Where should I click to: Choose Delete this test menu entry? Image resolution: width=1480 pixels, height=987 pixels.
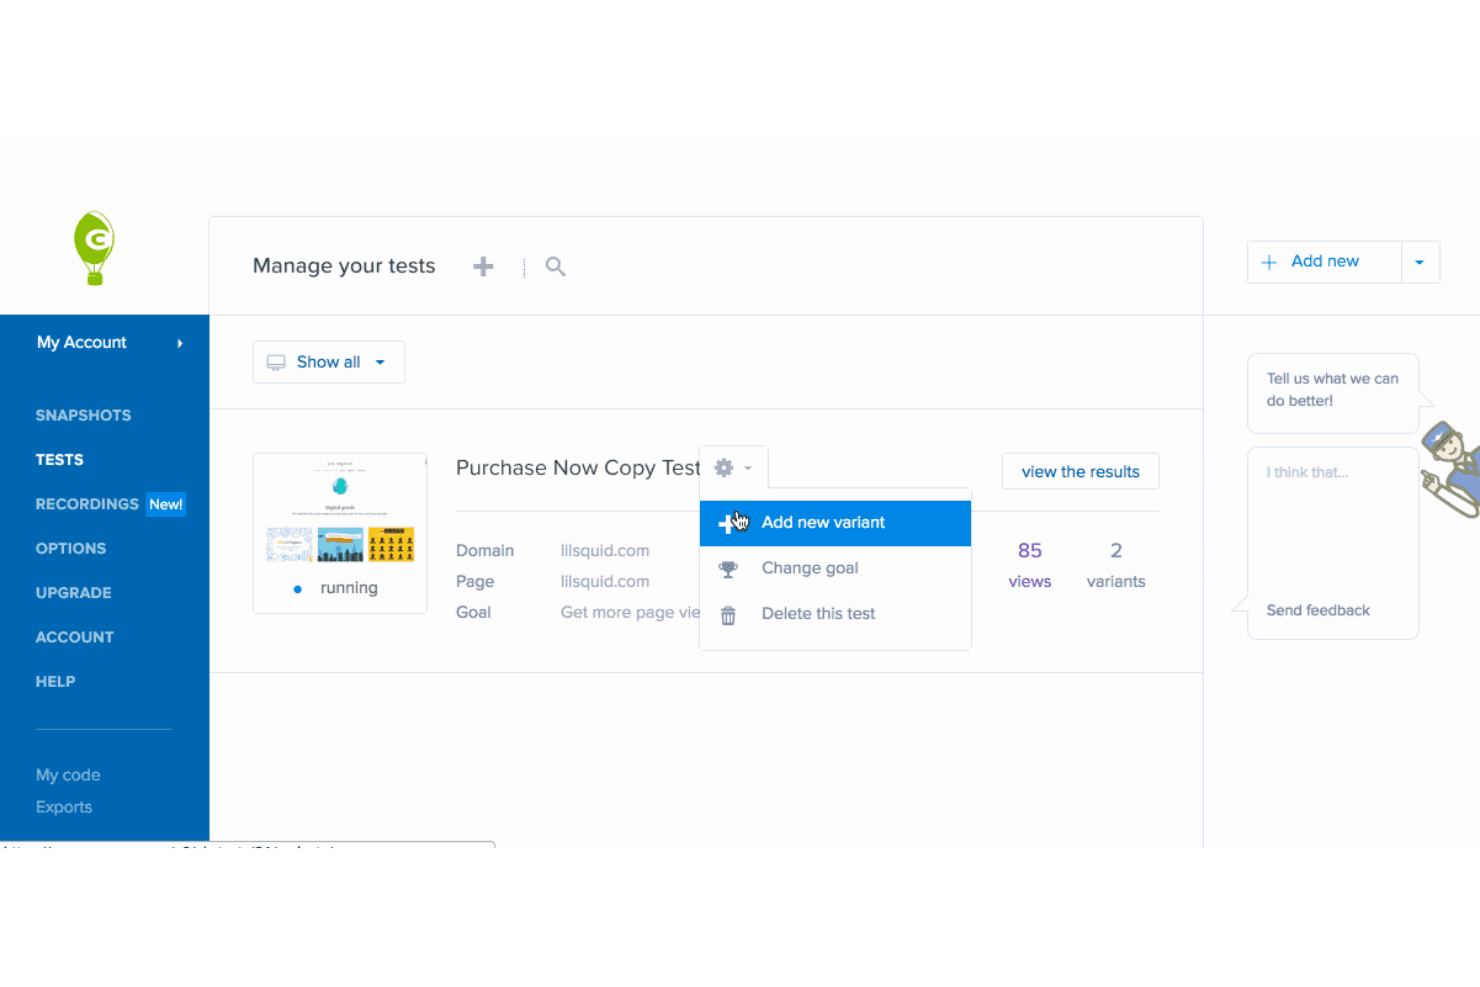point(835,614)
